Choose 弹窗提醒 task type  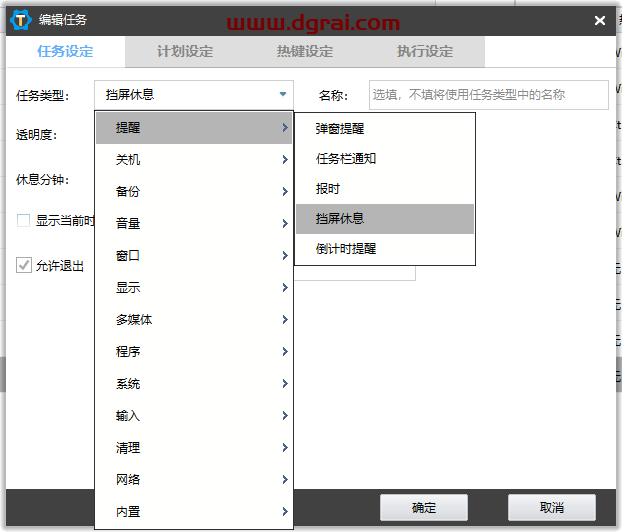(x=385, y=129)
